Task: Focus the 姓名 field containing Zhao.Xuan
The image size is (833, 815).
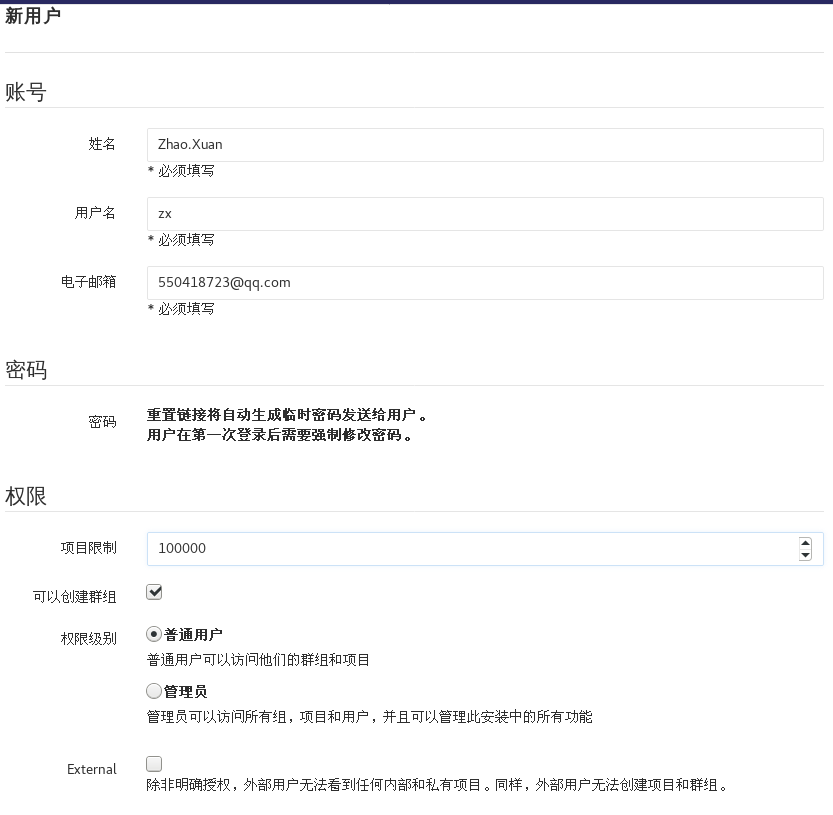Action: (x=485, y=145)
